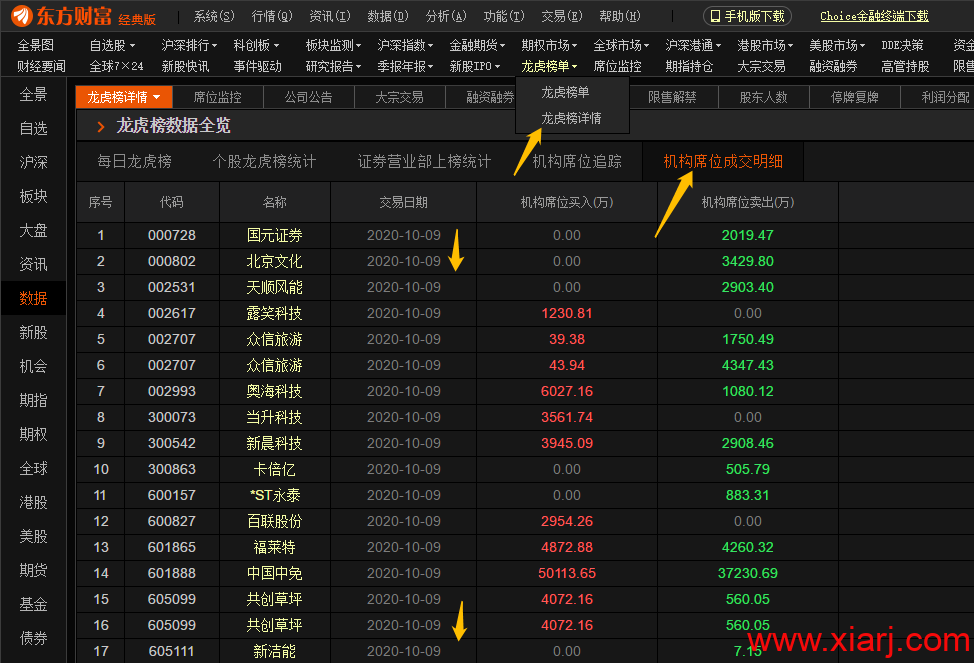The width and height of the screenshot is (974, 663).
Task: Click the 全景图 toolbar item
Action: (35, 45)
